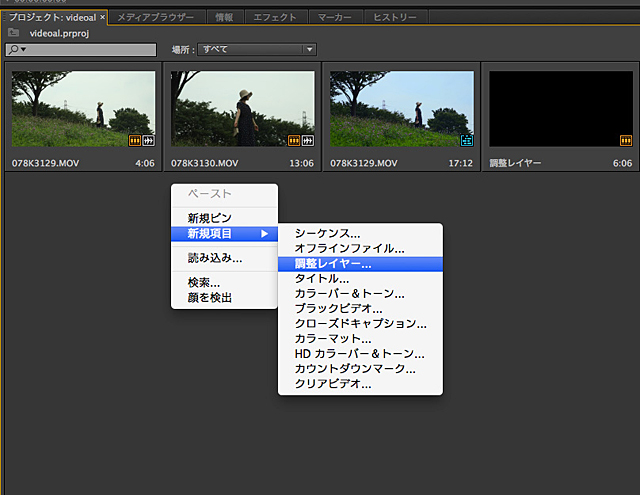Open the エフェクト tab
The image size is (640, 495).
(275, 17)
